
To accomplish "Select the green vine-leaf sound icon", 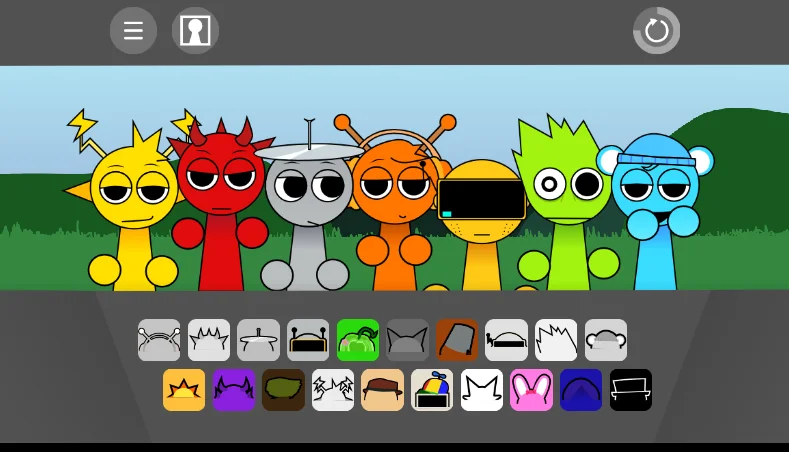I will click(358, 340).
